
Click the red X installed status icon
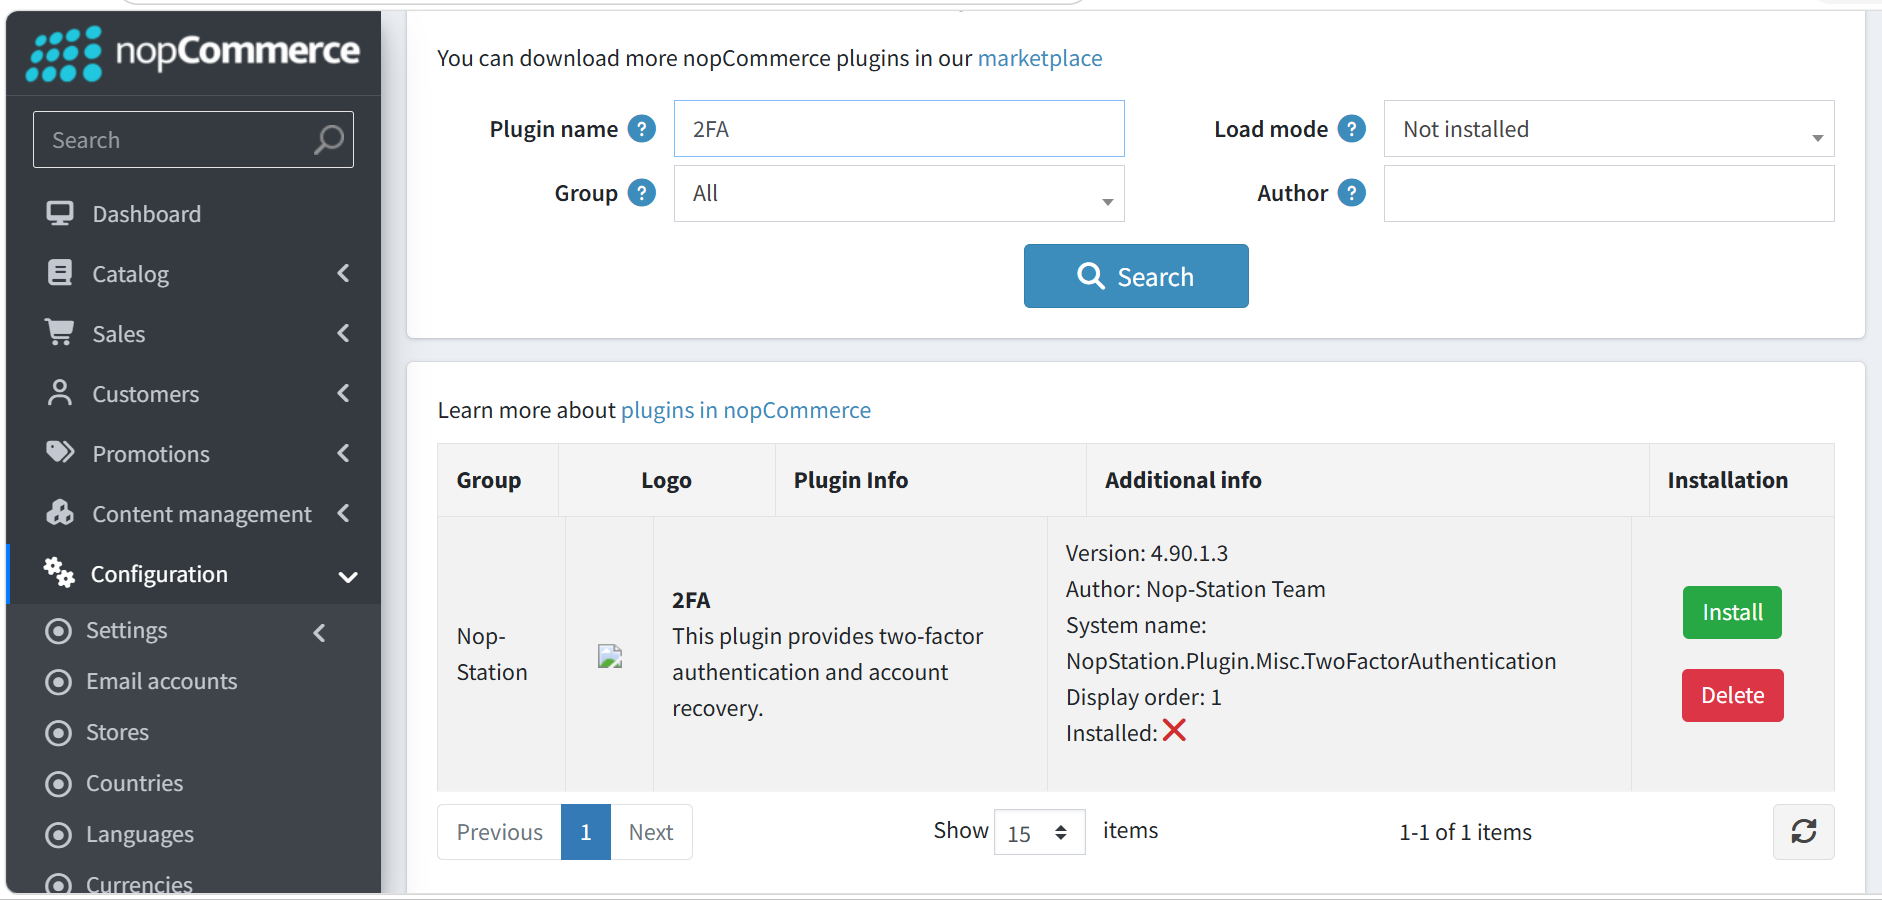(x=1174, y=731)
